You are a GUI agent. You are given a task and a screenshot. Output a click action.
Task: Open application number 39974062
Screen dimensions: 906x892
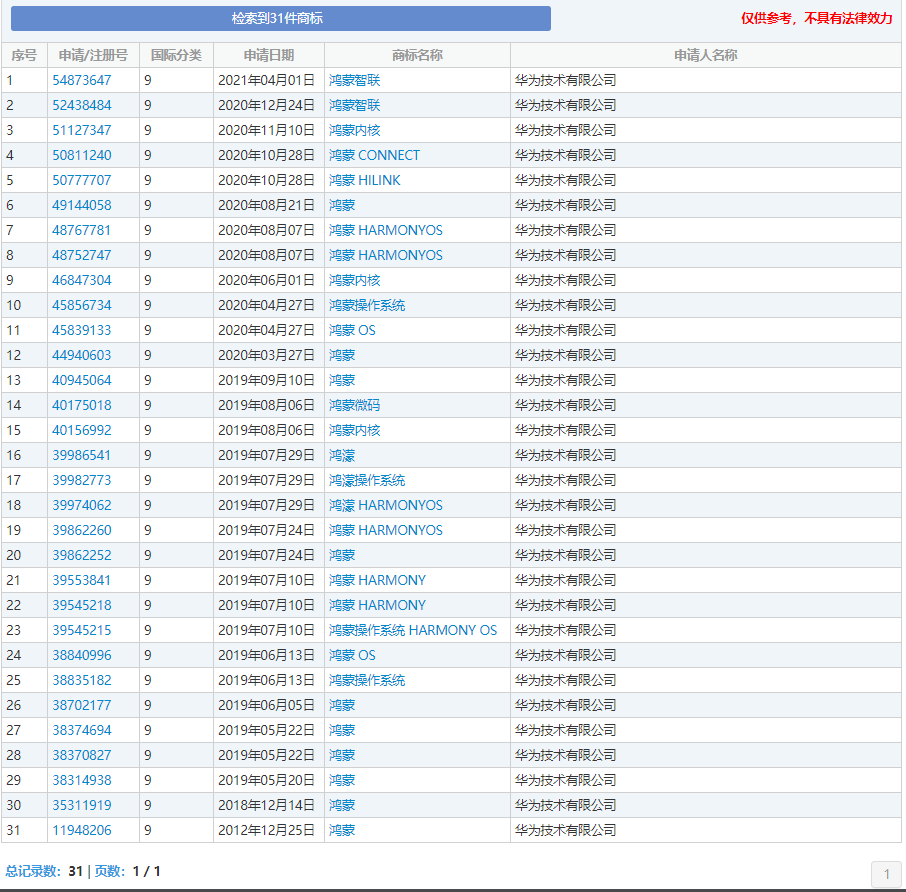pos(81,506)
